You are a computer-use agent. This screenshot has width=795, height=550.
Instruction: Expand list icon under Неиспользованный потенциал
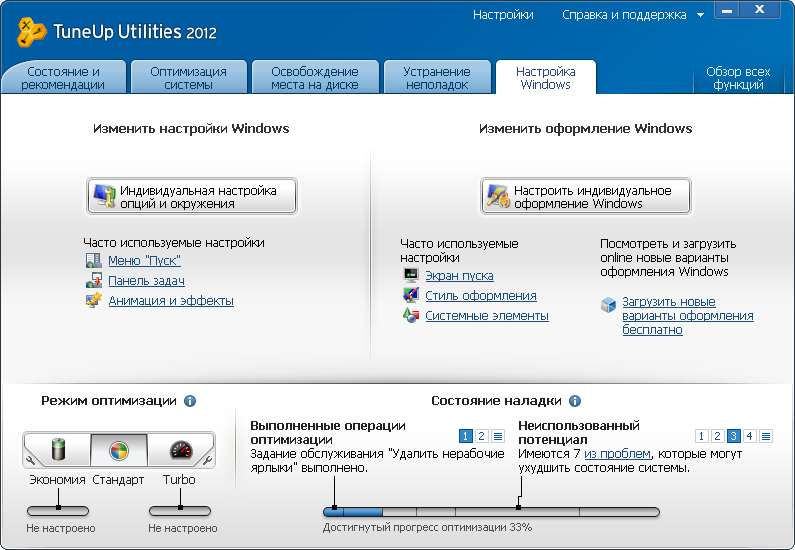[x=766, y=436]
